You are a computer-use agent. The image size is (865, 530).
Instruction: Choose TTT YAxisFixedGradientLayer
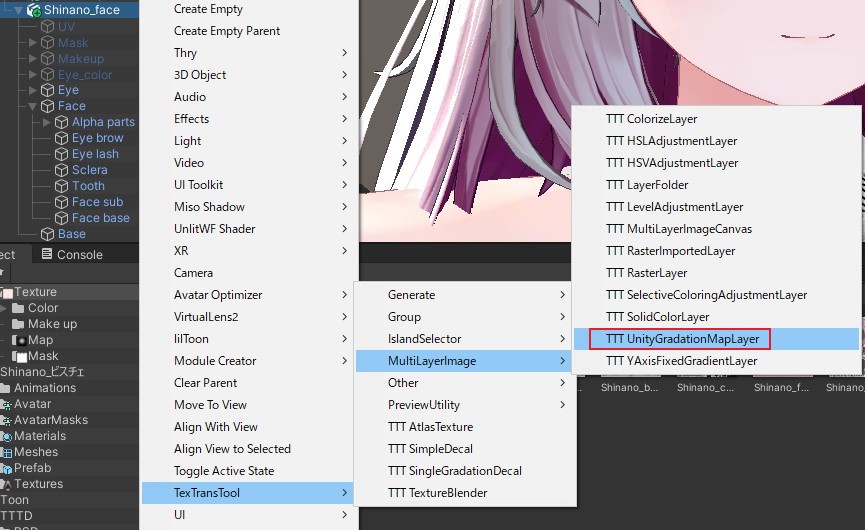717,361
